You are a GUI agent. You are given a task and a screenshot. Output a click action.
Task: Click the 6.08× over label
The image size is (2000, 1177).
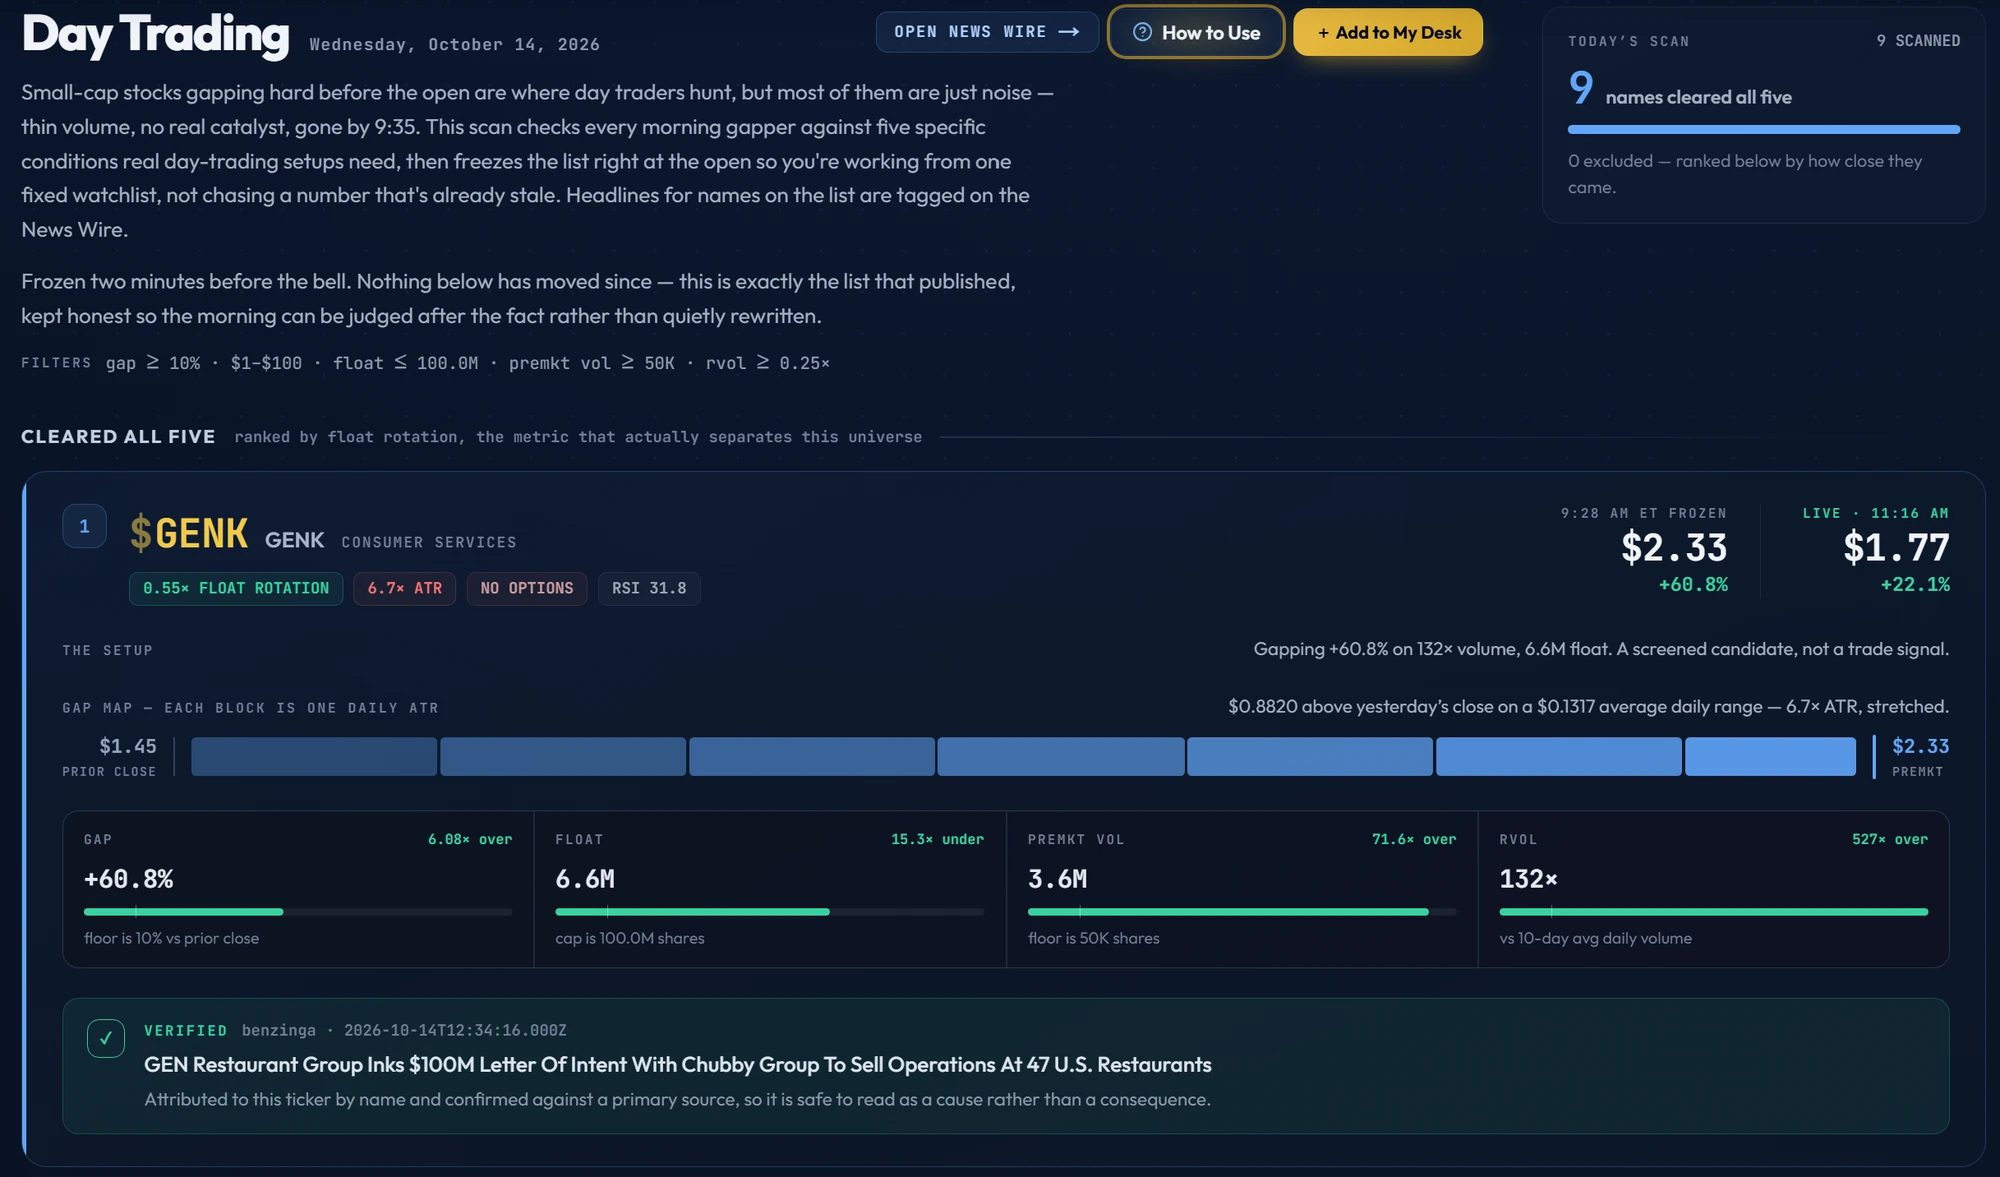(470, 839)
